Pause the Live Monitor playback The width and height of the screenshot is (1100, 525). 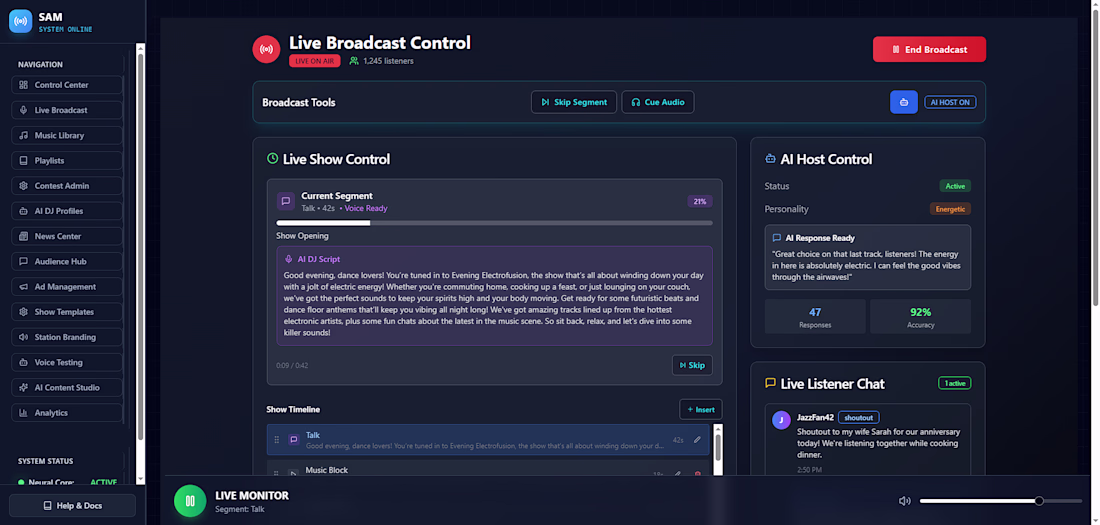pos(190,501)
